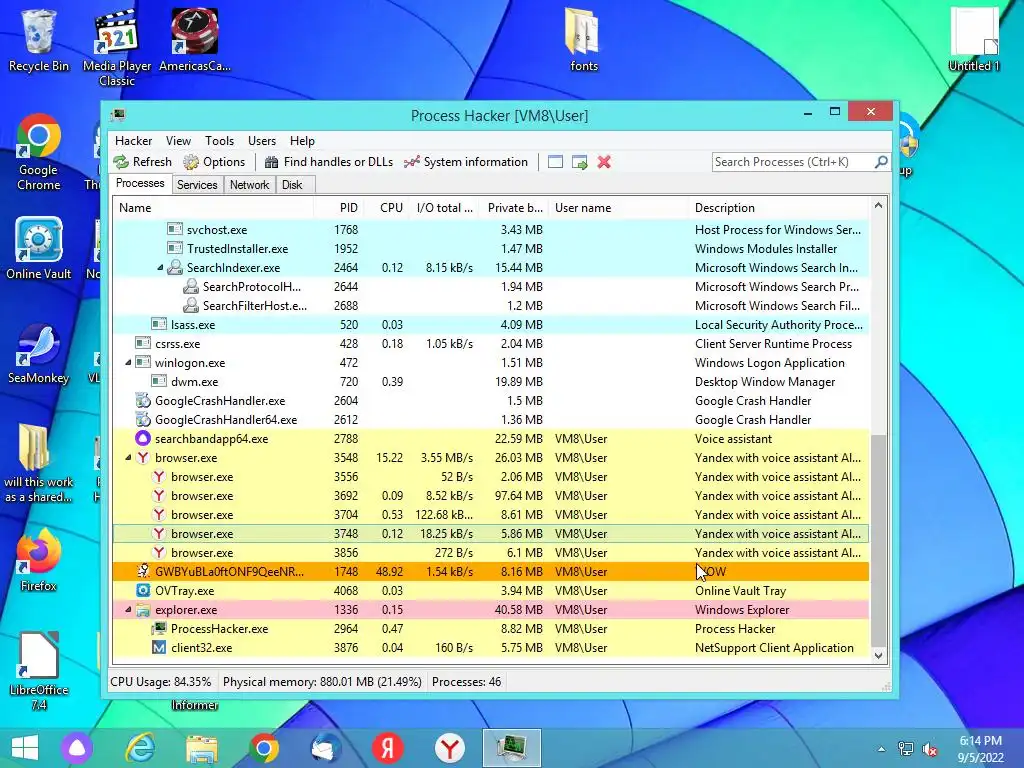Click the process list scrollbar thumb
This screenshot has height=768, width=1024.
click(x=878, y=539)
